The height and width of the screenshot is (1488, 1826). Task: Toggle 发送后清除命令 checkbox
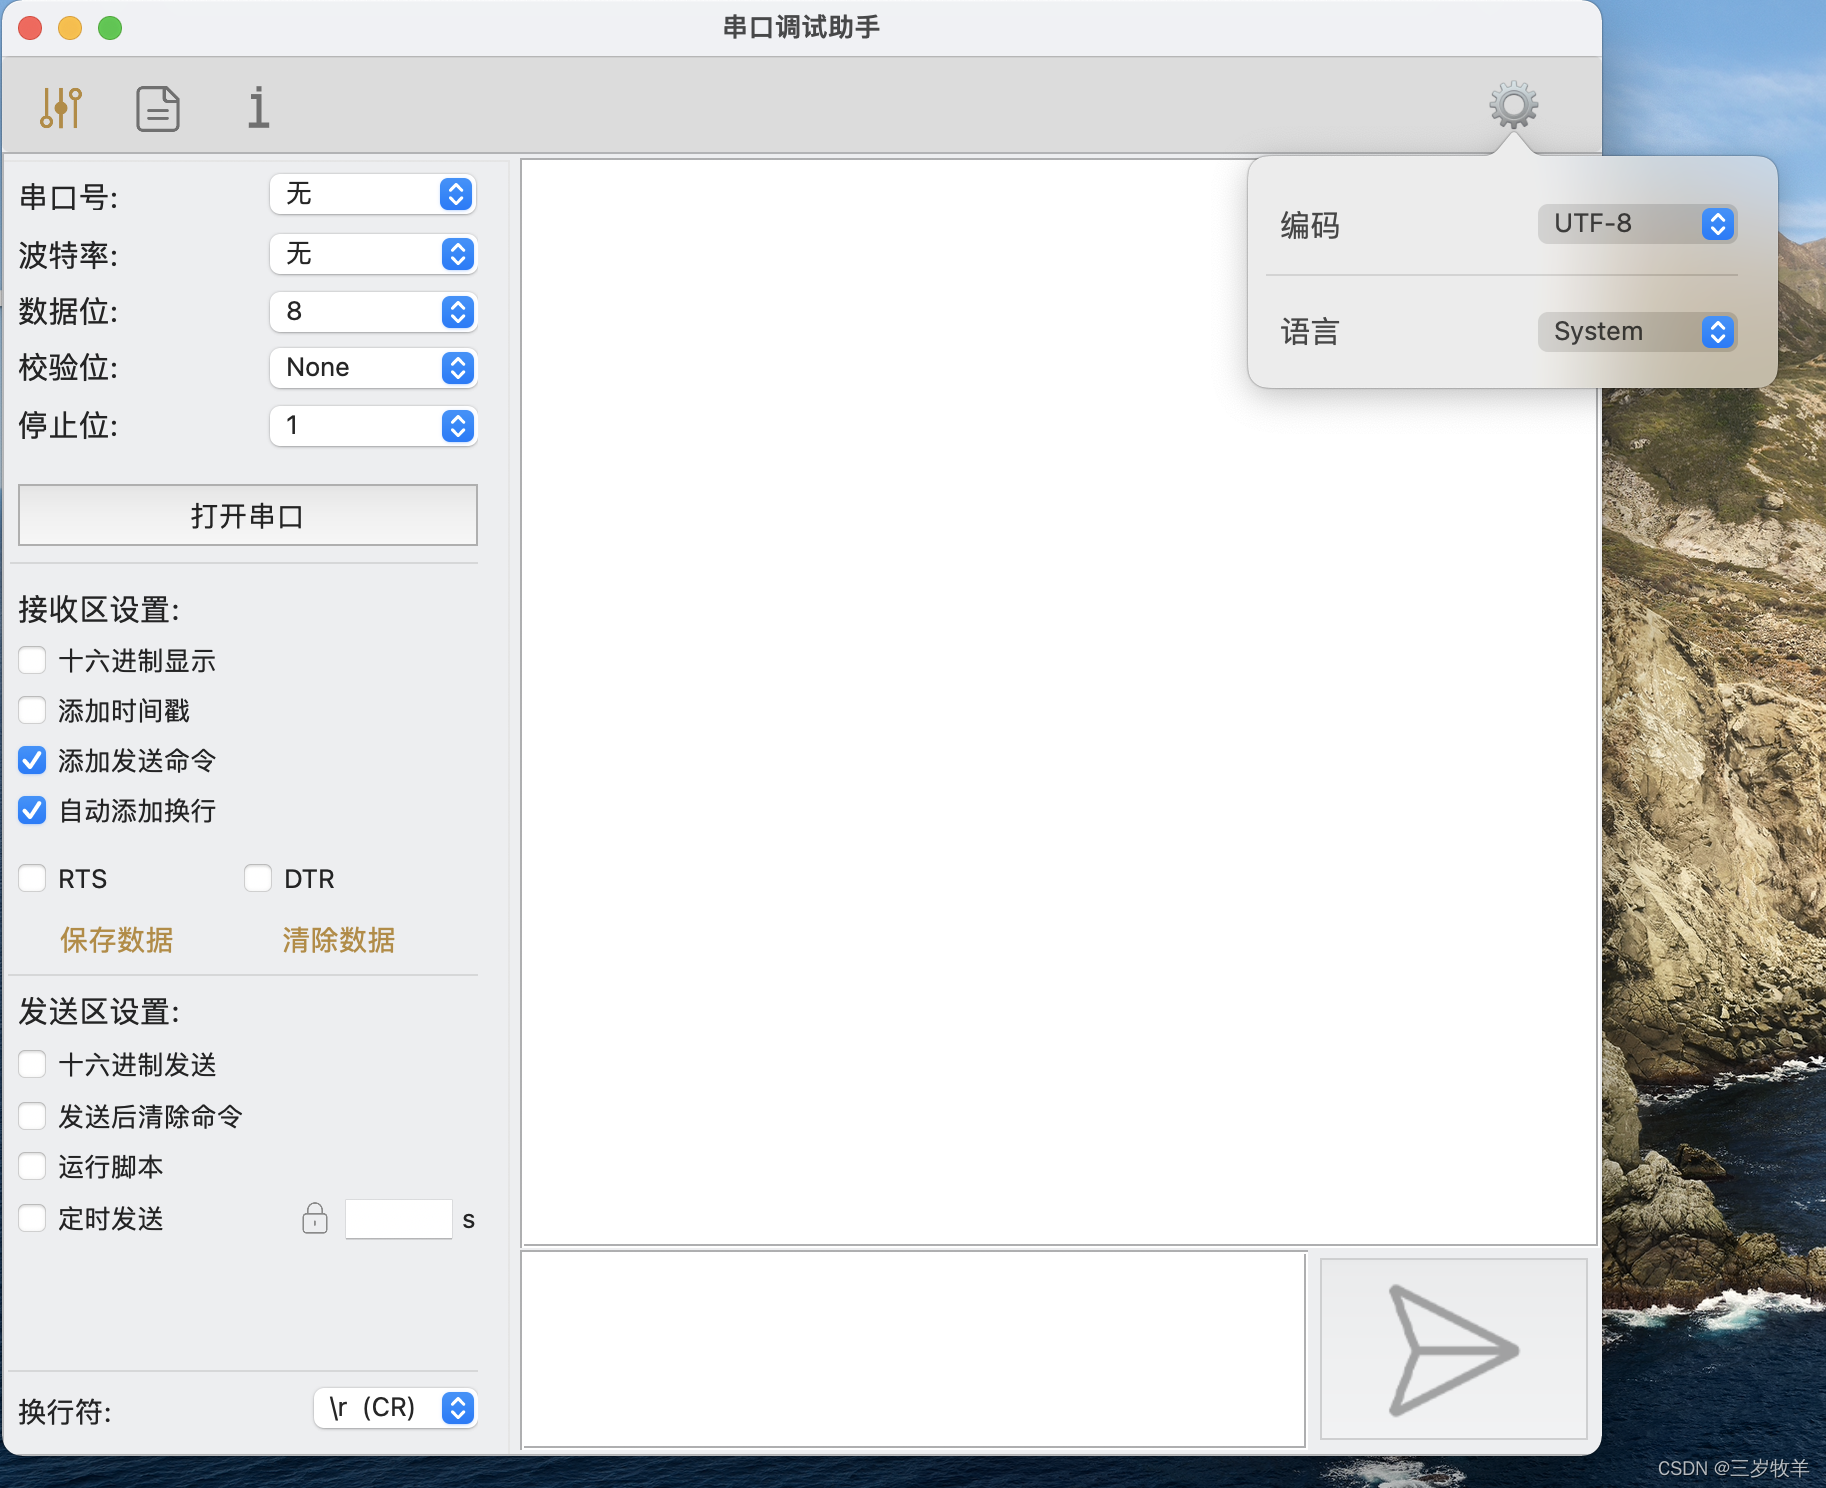click(x=32, y=1116)
